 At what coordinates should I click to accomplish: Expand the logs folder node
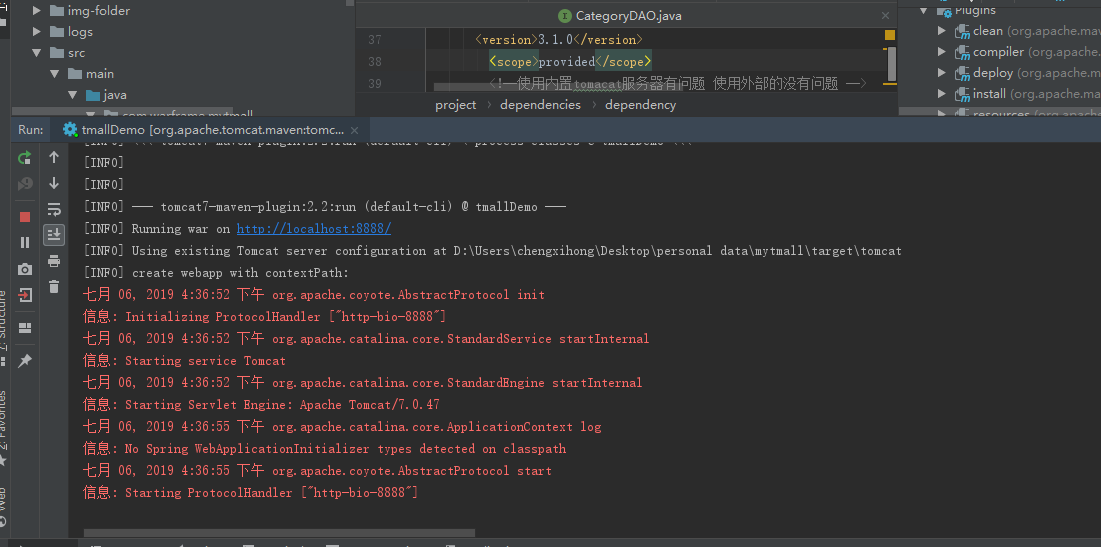(x=37, y=32)
